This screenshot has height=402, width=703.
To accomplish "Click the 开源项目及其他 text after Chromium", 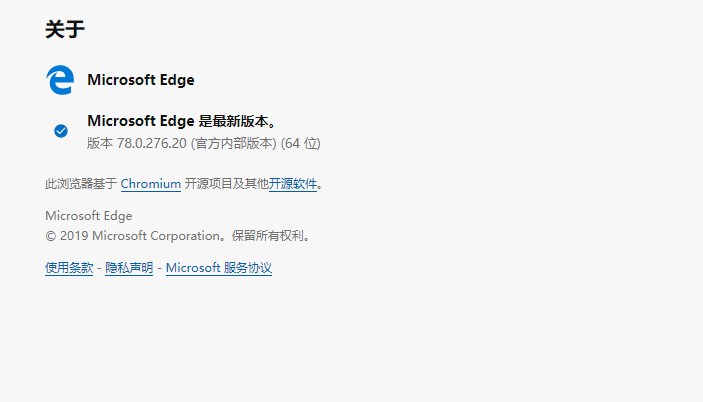I will tap(227, 184).
